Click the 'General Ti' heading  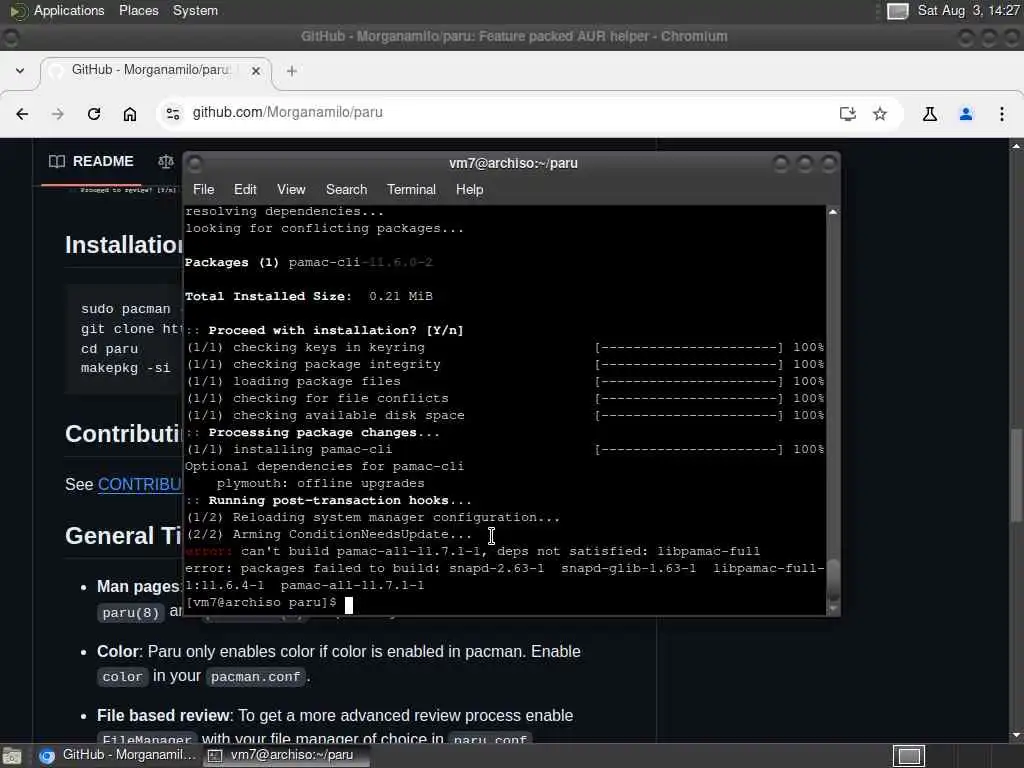coord(123,536)
